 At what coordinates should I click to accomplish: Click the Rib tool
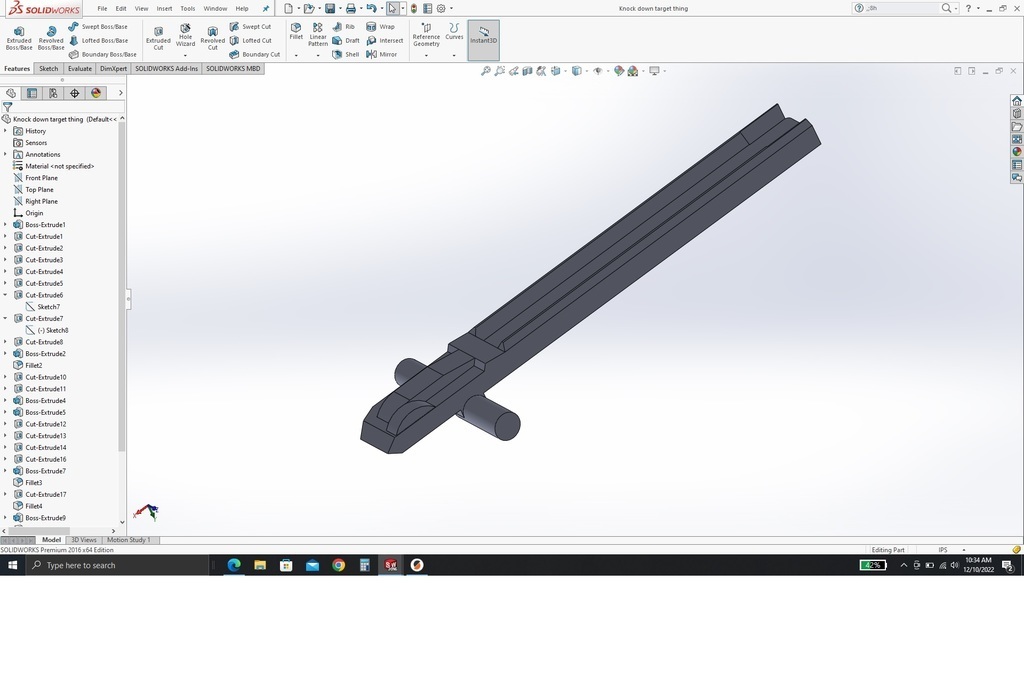344,27
